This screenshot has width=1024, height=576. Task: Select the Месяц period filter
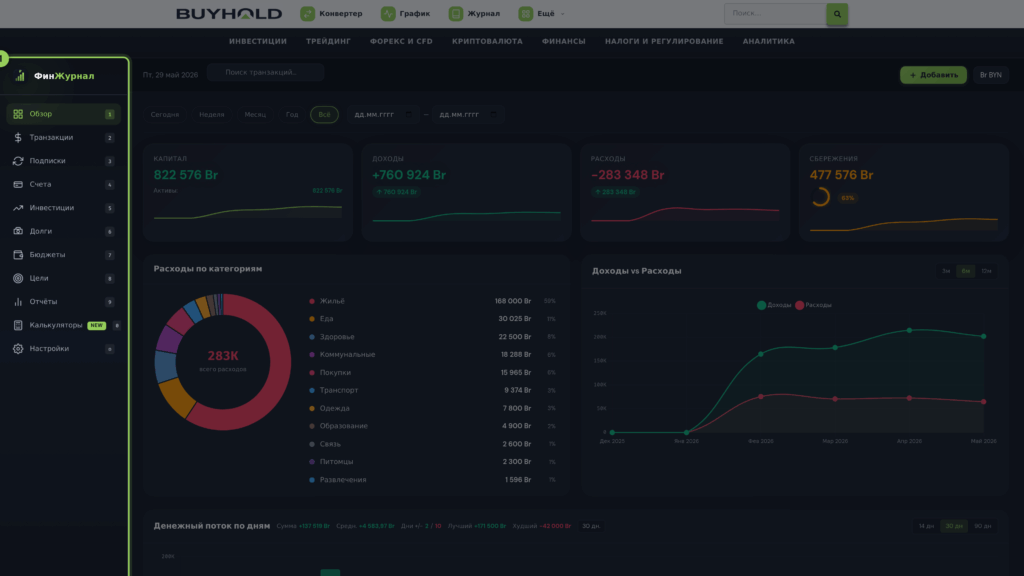coord(255,114)
